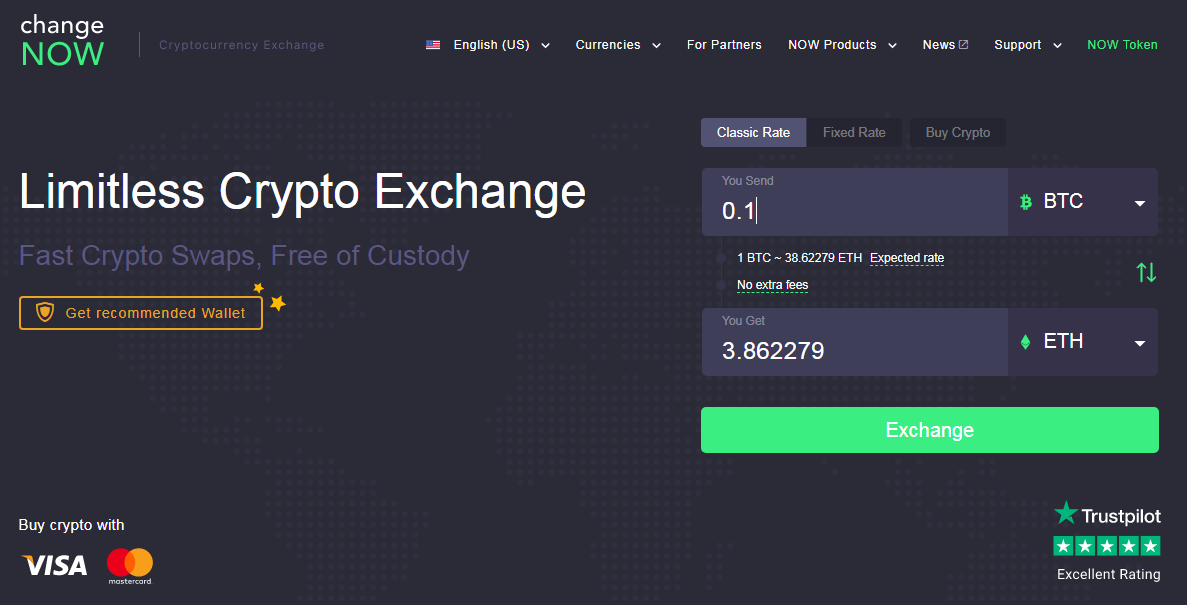Click the Excellent Rating text
Viewport: 1187px width, 605px height.
pos(1108,575)
